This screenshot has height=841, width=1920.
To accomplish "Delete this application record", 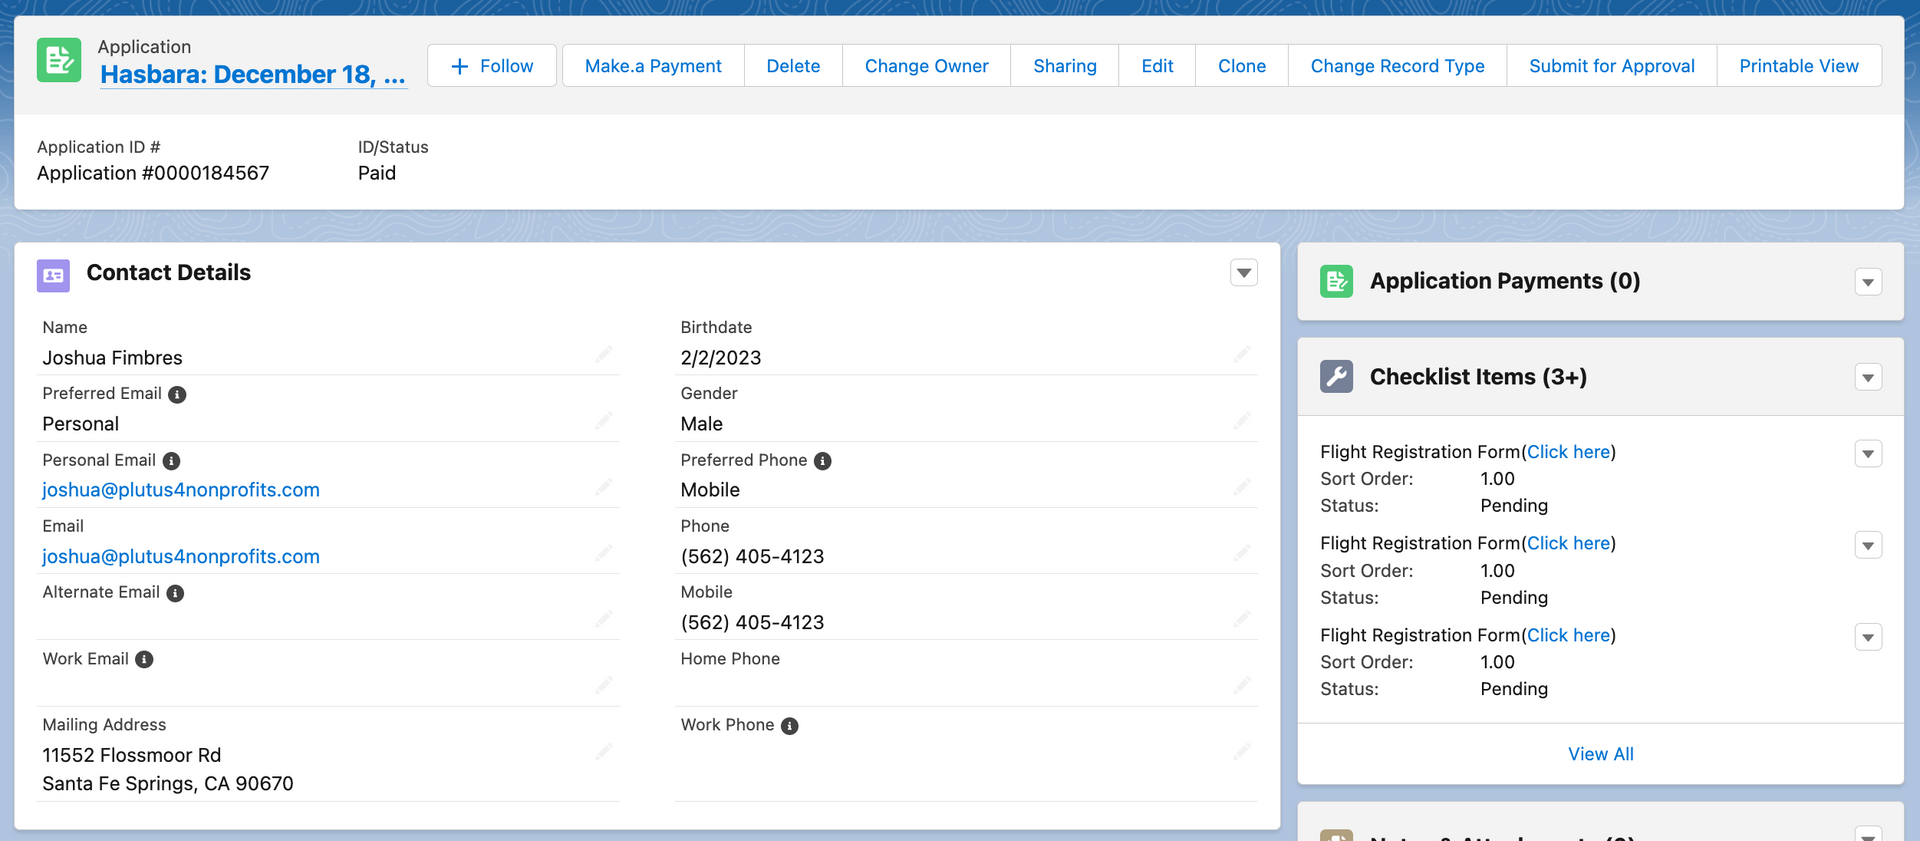I will pos(793,66).
